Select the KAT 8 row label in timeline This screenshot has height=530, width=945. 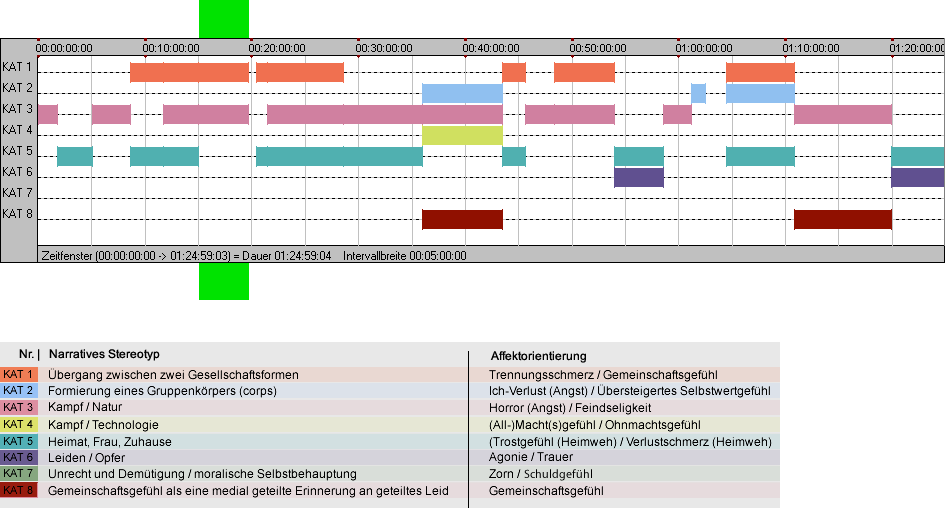point(17,214)
